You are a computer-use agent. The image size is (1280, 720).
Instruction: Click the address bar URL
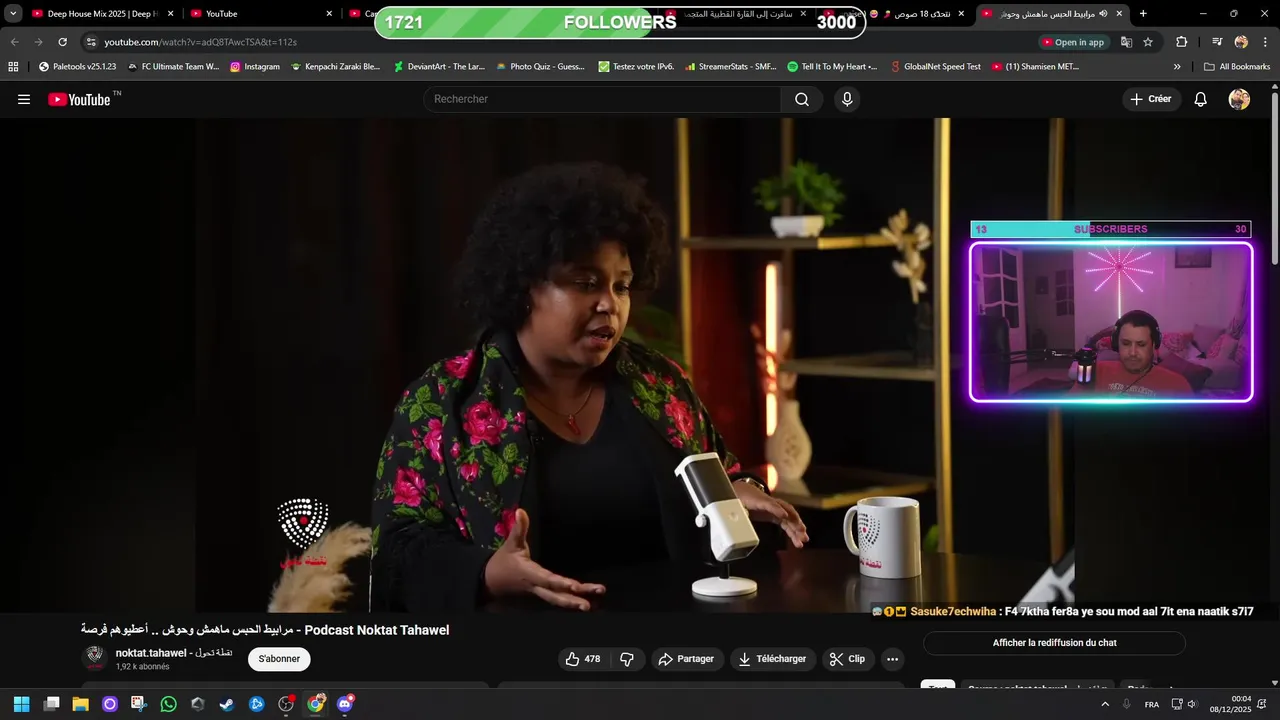(200, 42)
